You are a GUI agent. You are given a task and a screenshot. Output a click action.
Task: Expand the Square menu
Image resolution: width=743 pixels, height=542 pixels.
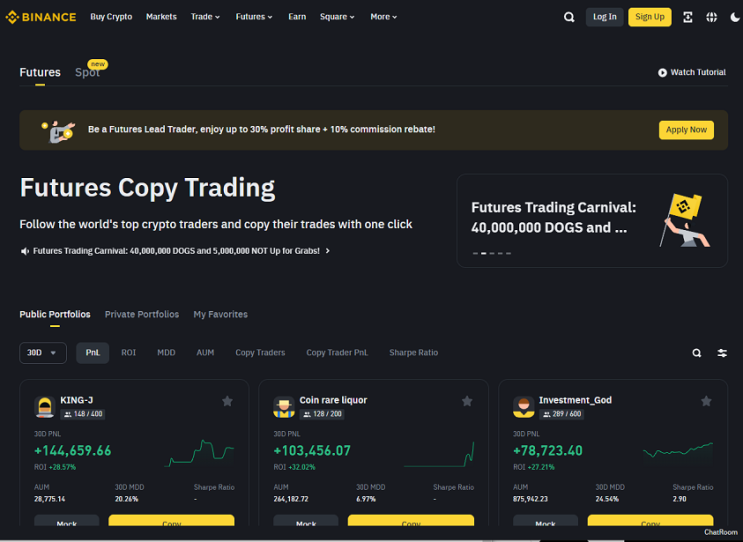click(x=337, y=17)
